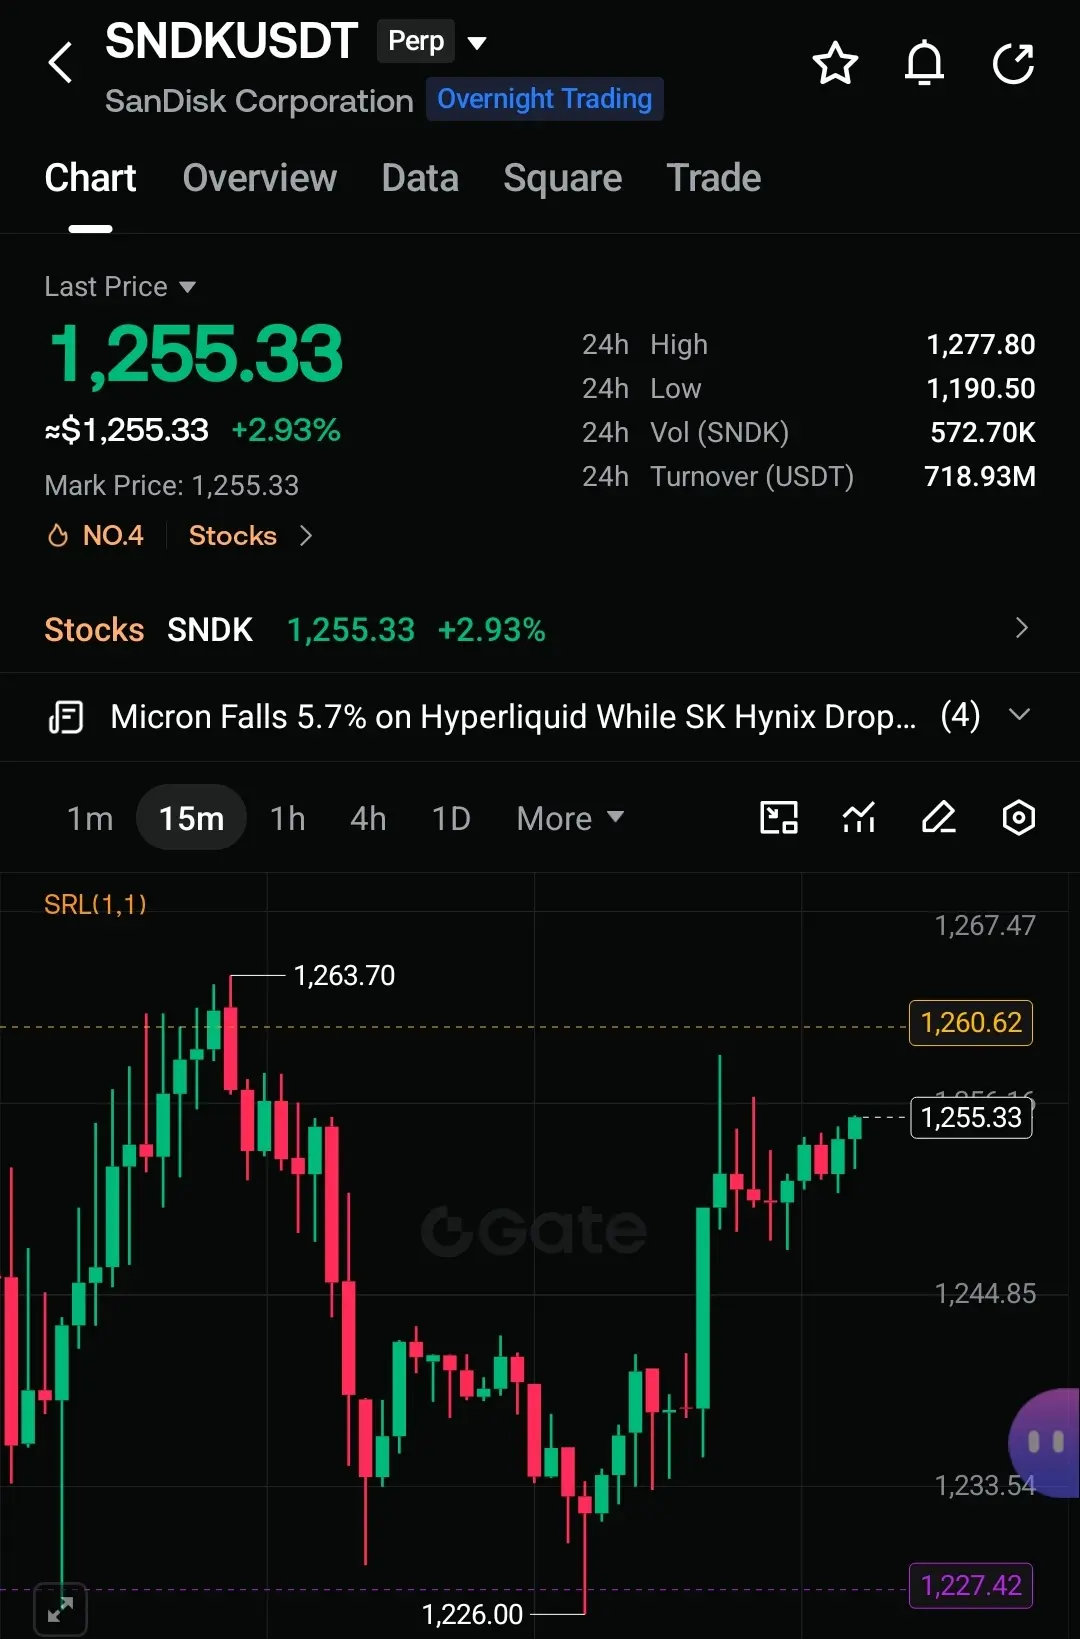The image size is (1080, 1639).
Task: Tap the SanDisk Corporation name
Action: pos(259,101)
